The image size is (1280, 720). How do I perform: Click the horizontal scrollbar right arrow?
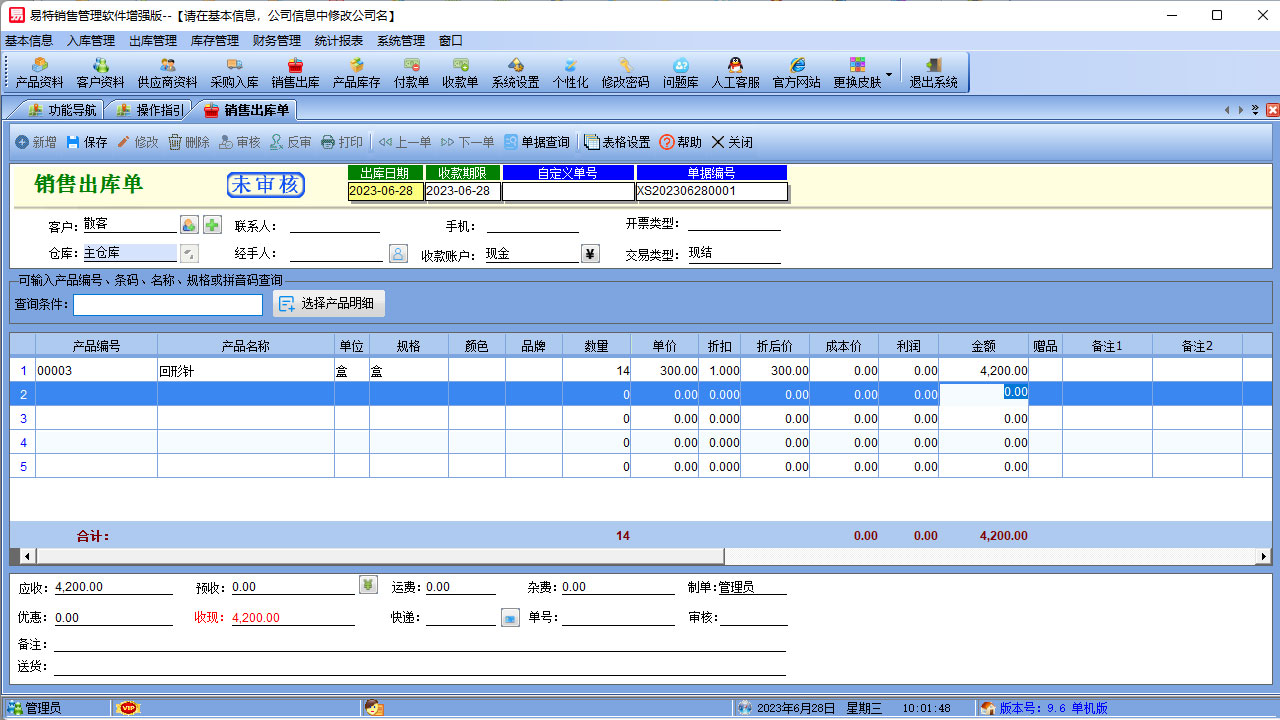point(1264,556)
